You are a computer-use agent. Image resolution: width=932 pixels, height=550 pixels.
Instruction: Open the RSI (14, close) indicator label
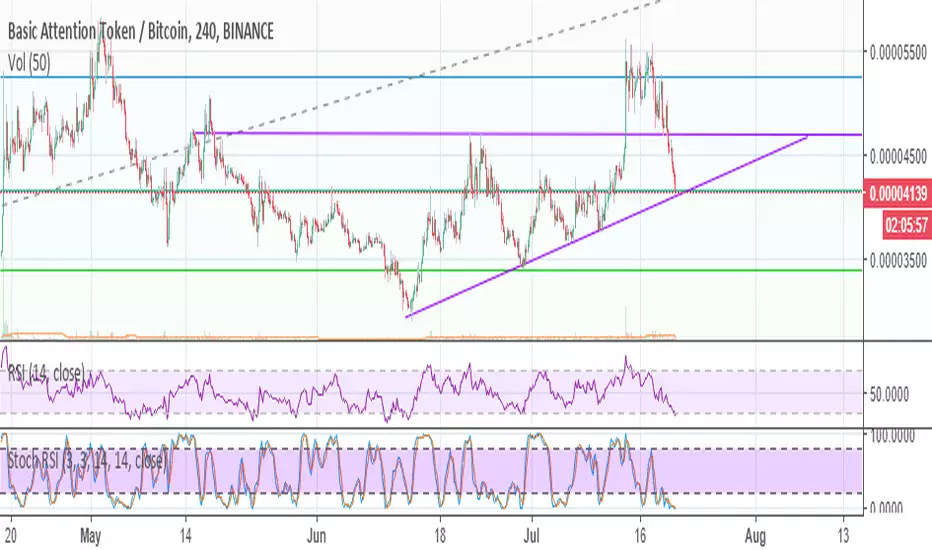[46, 374]
